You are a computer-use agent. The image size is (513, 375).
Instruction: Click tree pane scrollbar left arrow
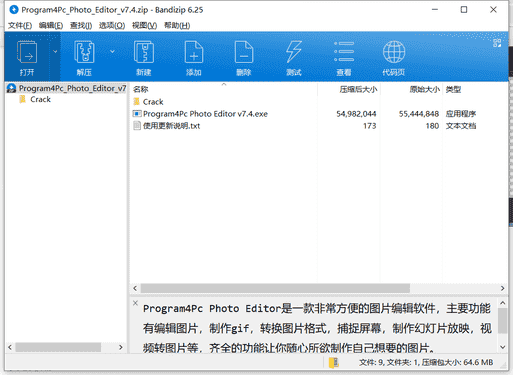[x=10, y=347]
